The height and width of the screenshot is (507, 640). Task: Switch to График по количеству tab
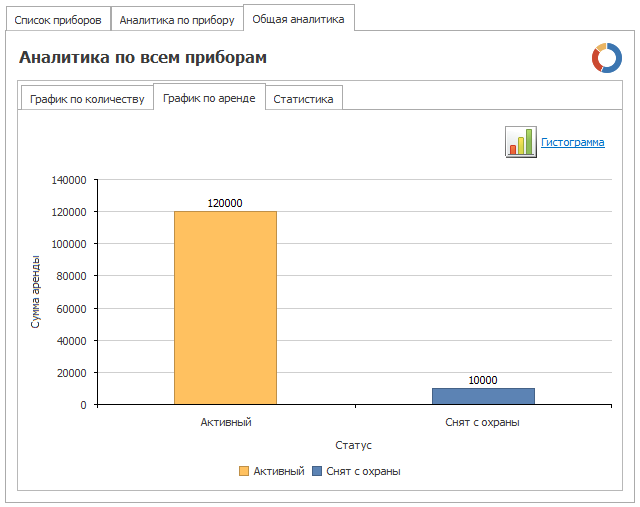pyautogui.click(x=87, y=99)
